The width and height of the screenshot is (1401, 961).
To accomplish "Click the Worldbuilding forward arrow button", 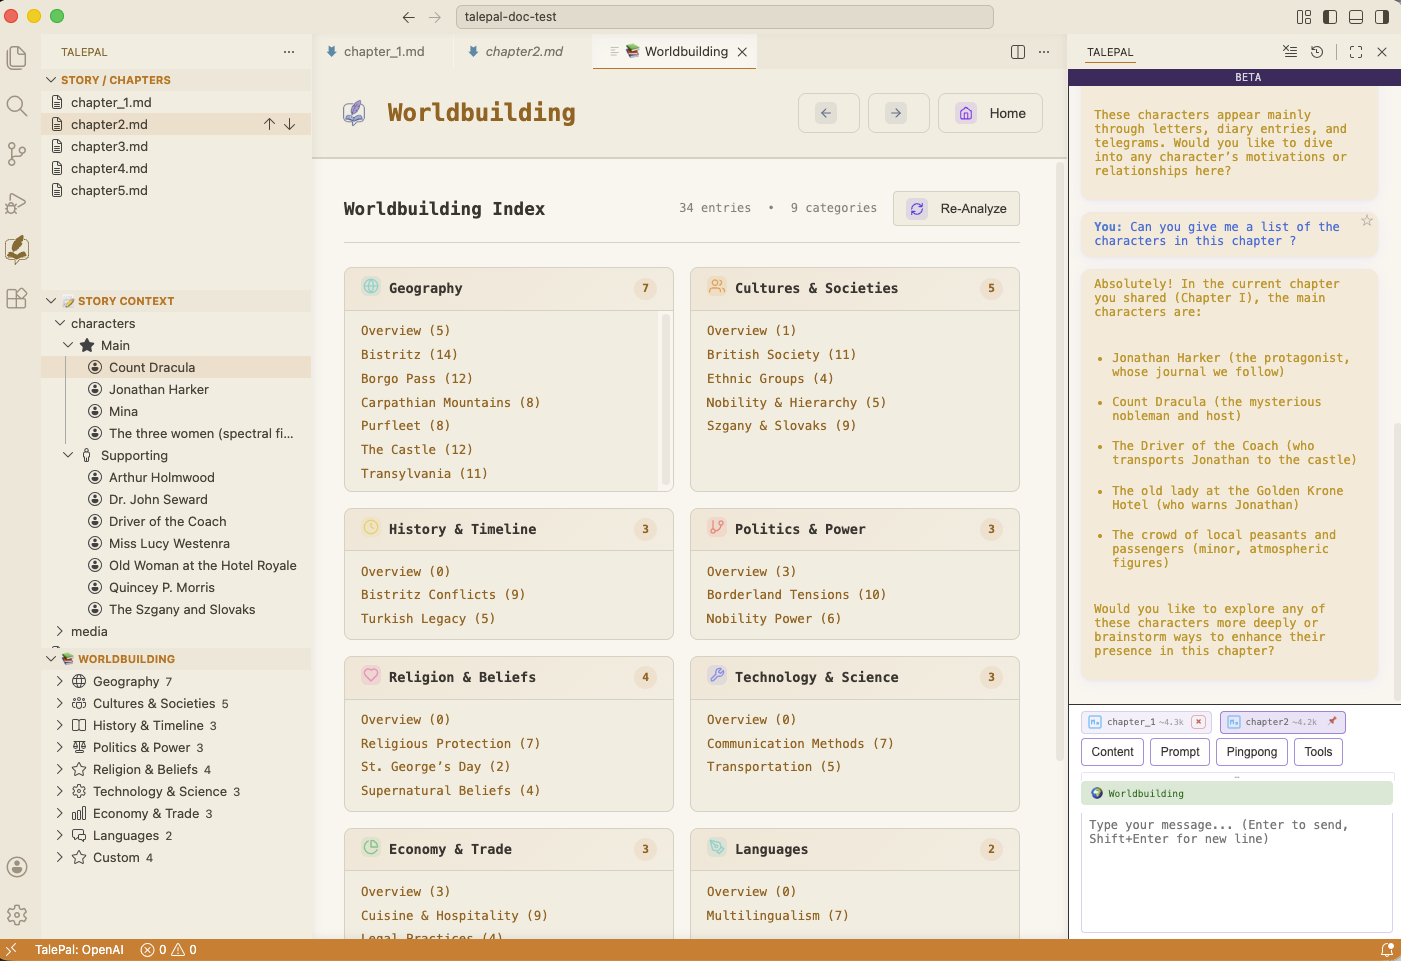I will (899, 113).
